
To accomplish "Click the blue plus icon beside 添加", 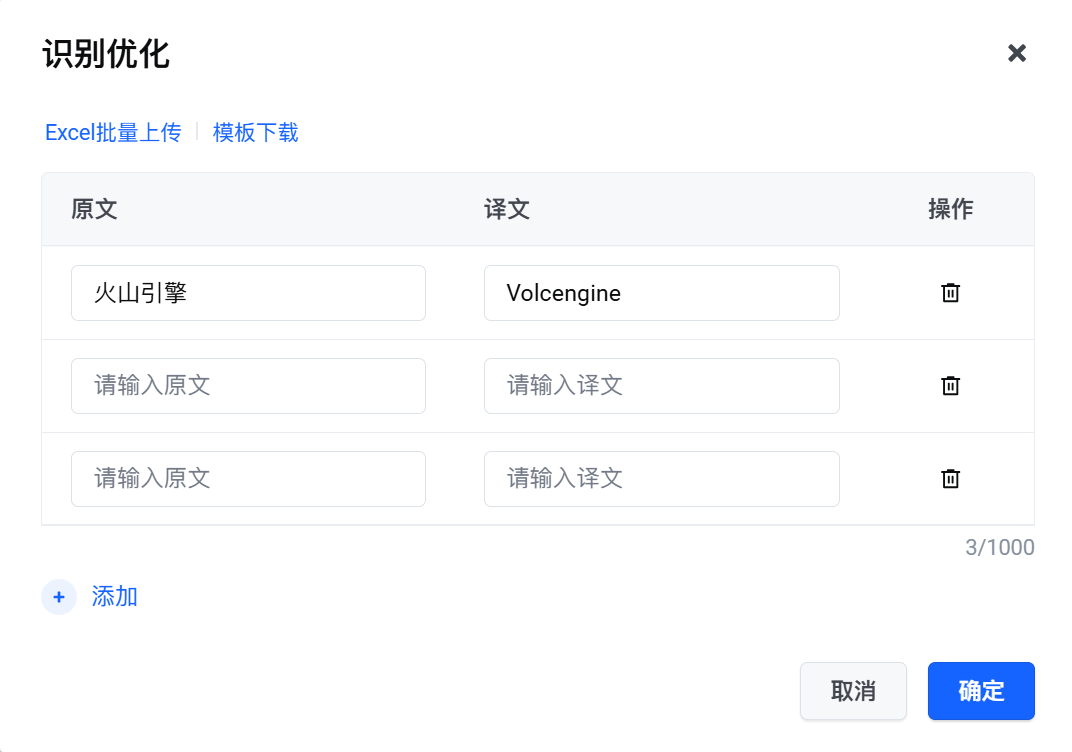I will pos(59,597).
